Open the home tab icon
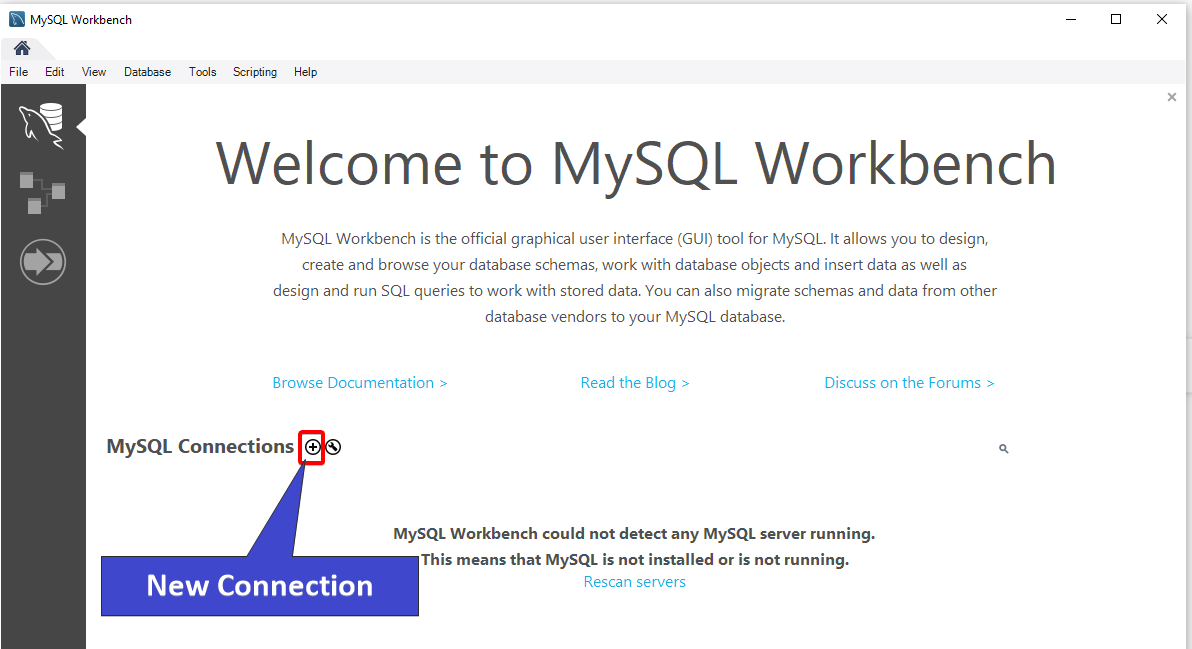Image resolution: width=1192 pixels, height=649 pixels. pyautogui.click(x=22, y=48)
